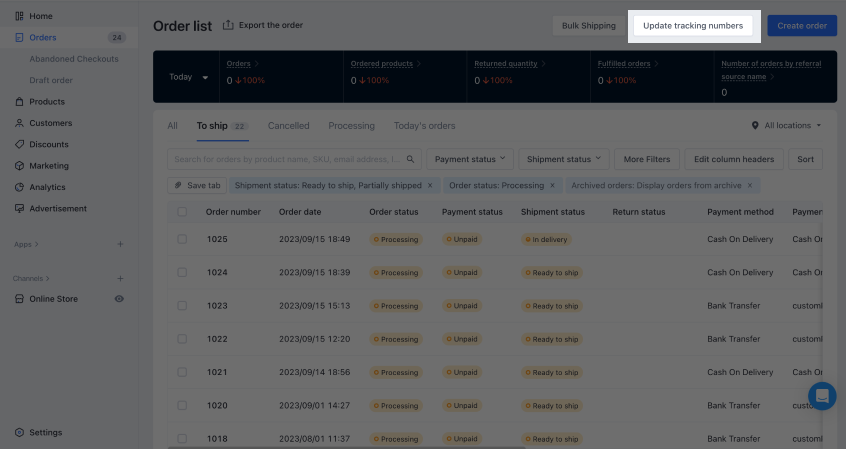Add a channel with the plus icon

[120, 278]
